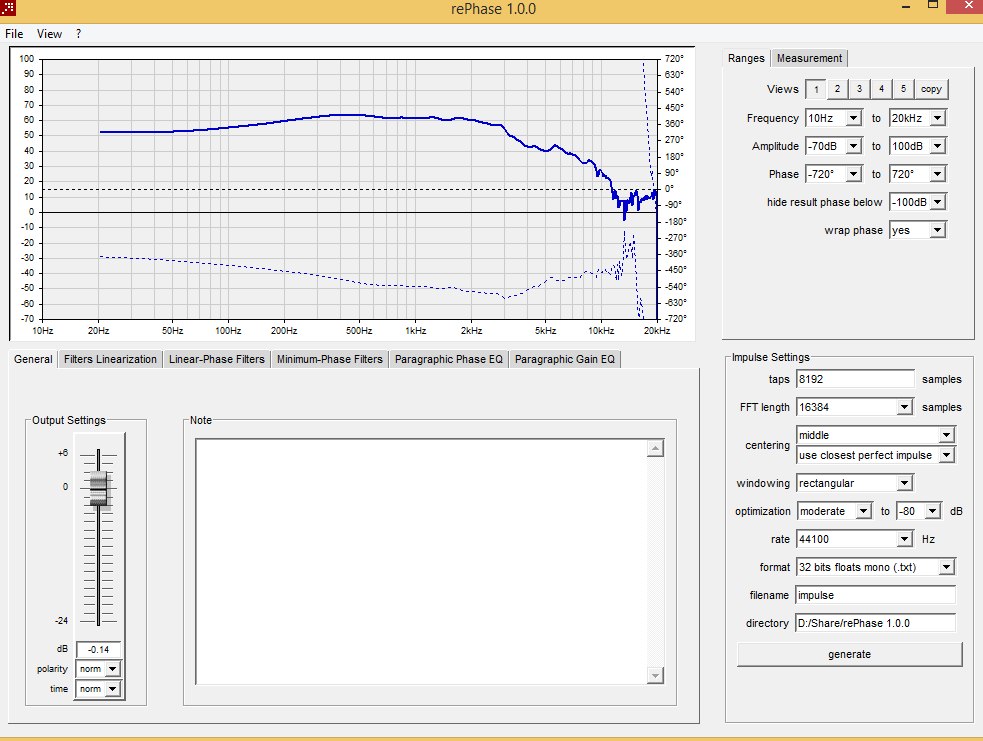Click the Note scrollbar down arrow

[655, 676]
